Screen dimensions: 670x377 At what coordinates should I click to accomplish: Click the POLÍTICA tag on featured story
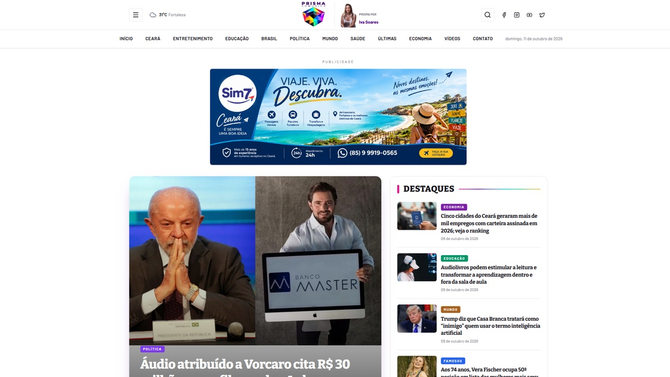click(153, 349)
